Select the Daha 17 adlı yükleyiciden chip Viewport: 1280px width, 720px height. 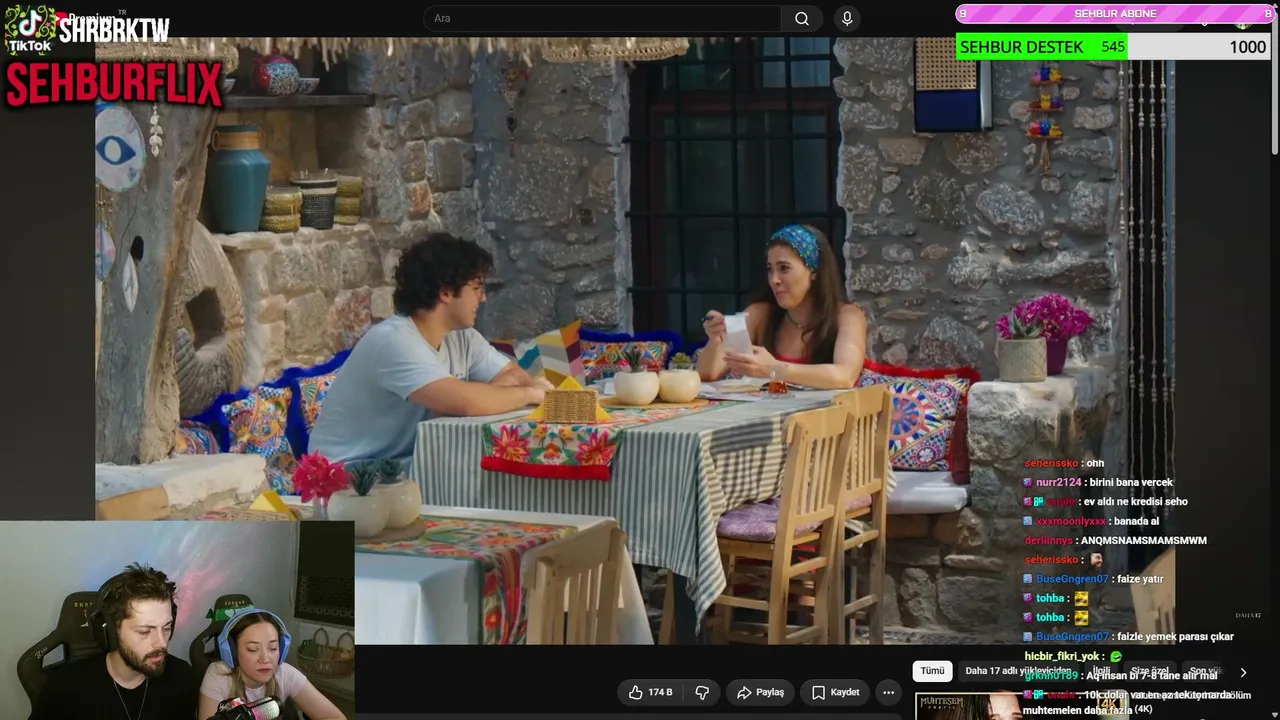[x=1018, y=671]
